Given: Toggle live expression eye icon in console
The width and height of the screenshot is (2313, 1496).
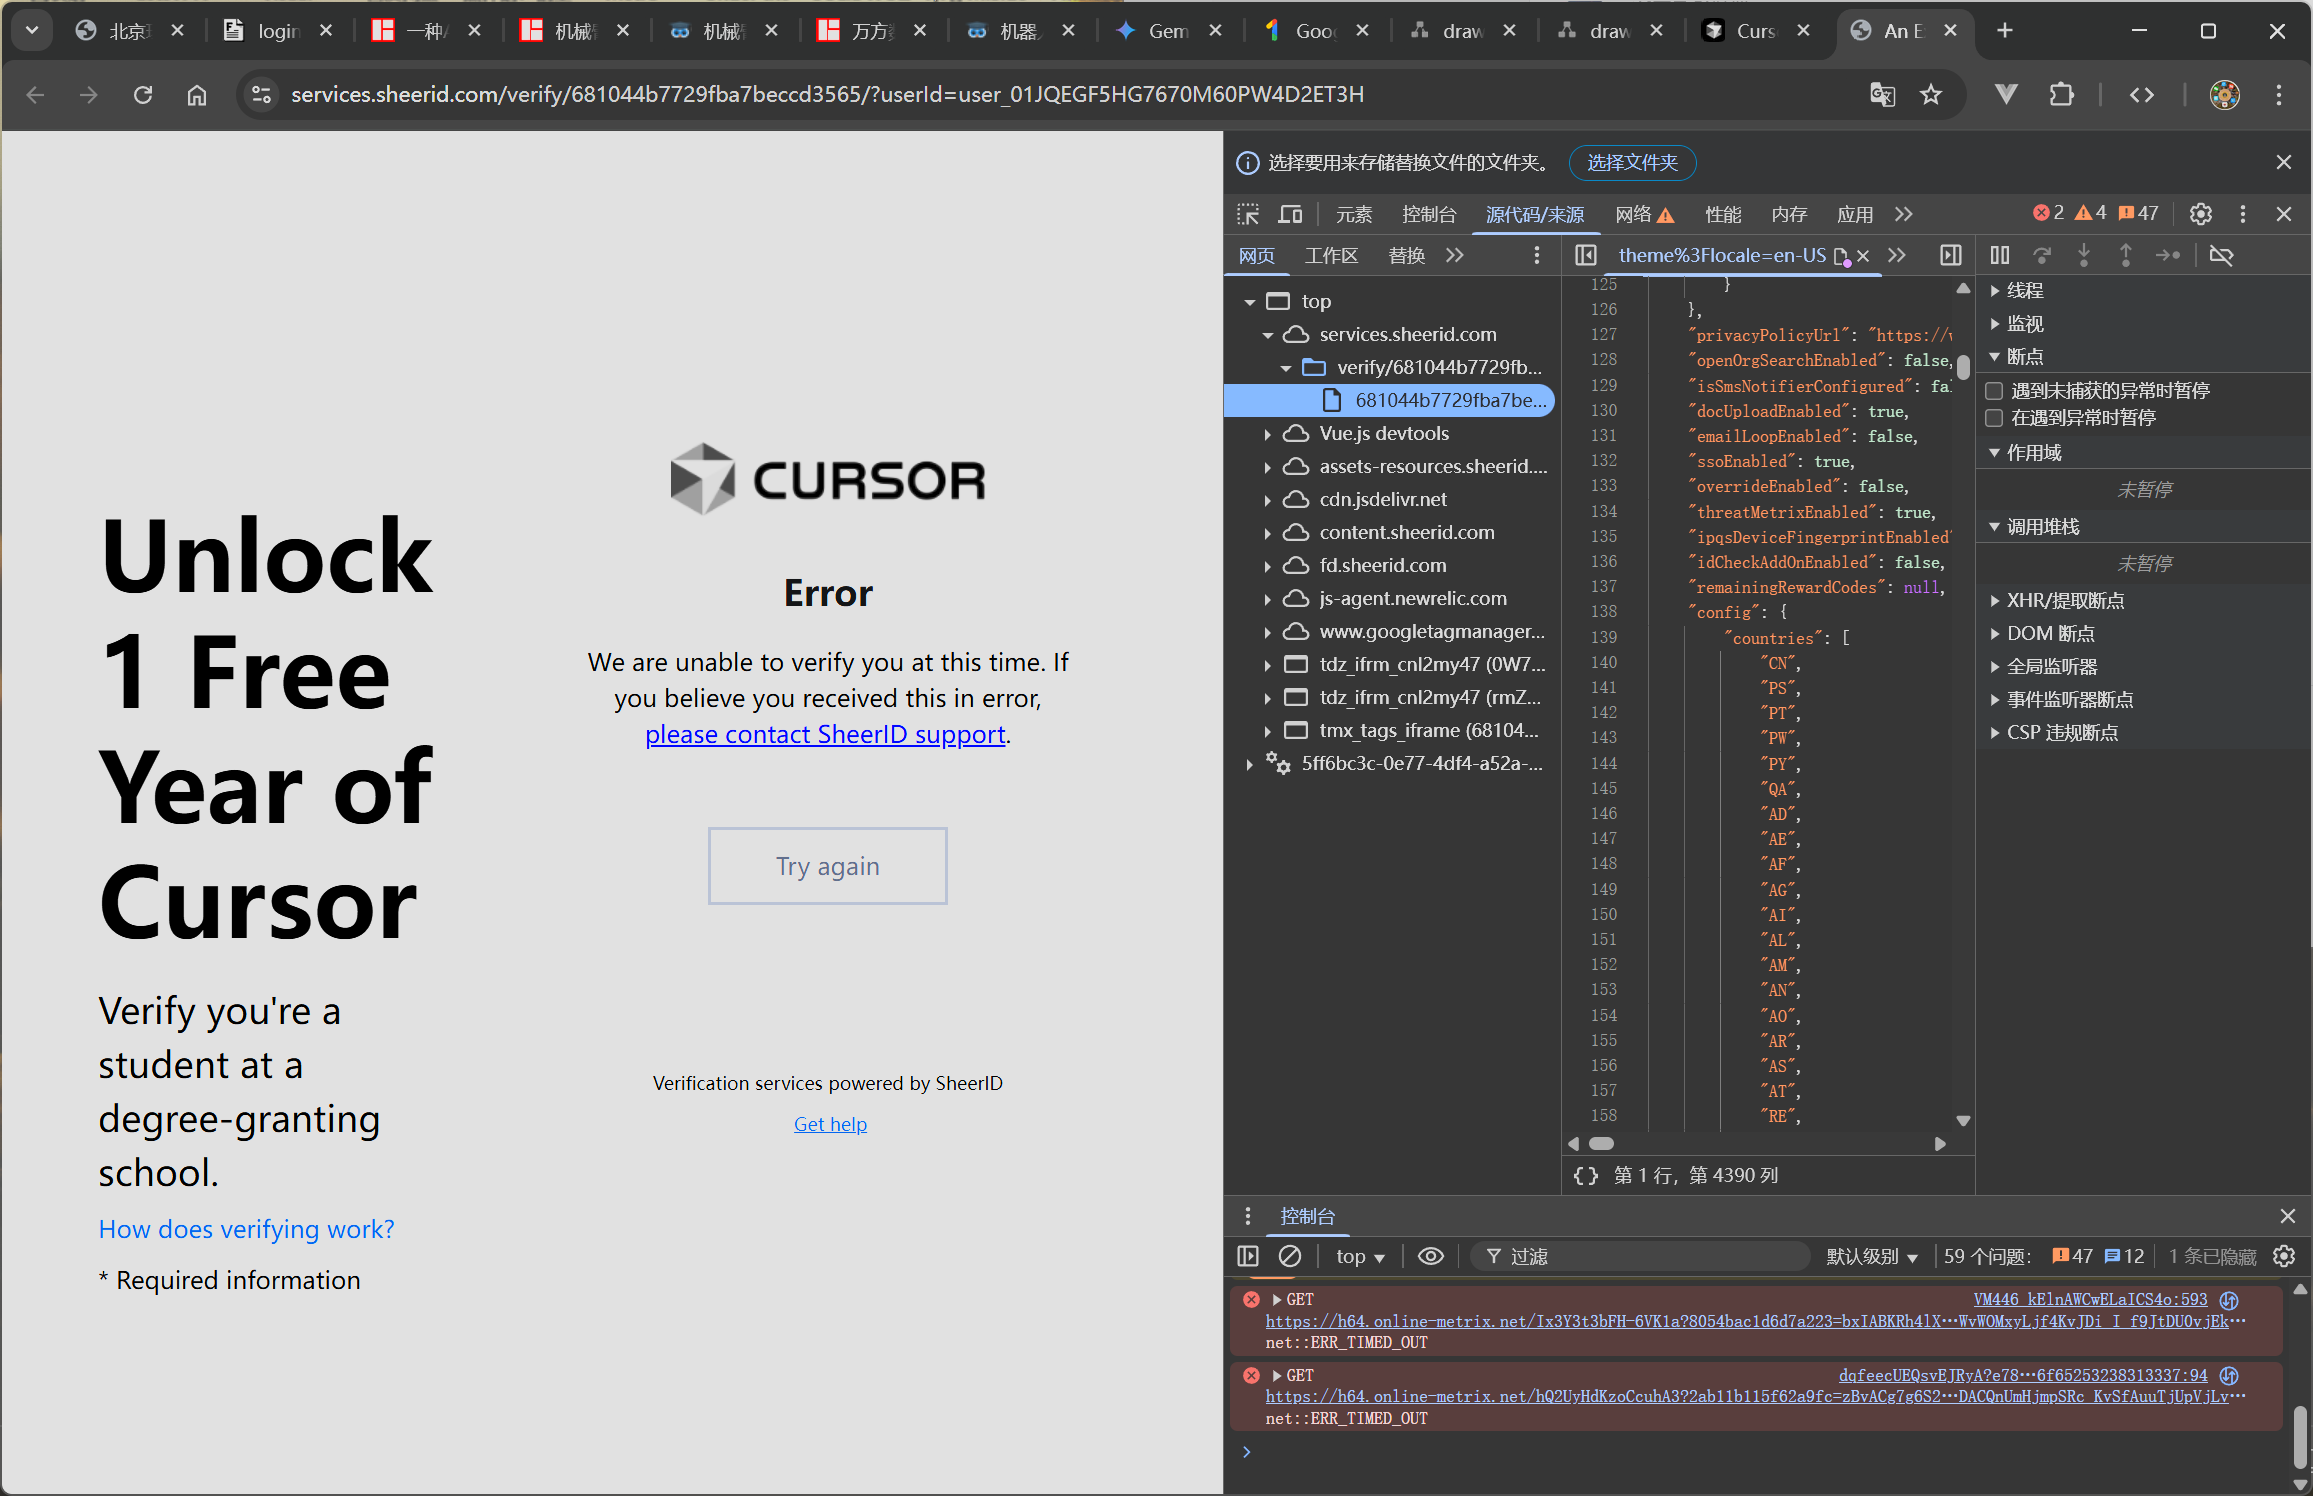Looking at the screenshot, I should coord(1431,1256).
